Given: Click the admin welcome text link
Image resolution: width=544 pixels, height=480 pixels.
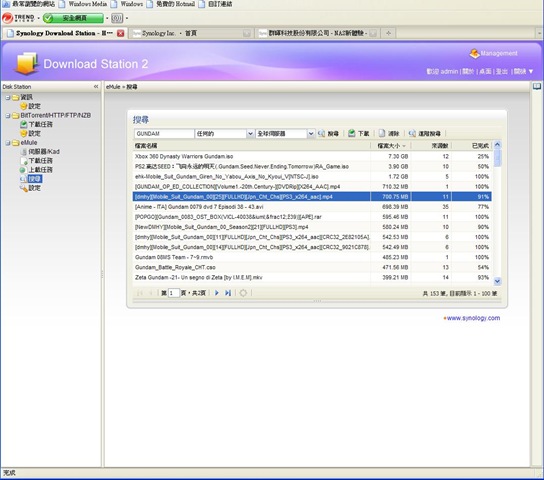Looking at the screenshot, I should 442,71.
